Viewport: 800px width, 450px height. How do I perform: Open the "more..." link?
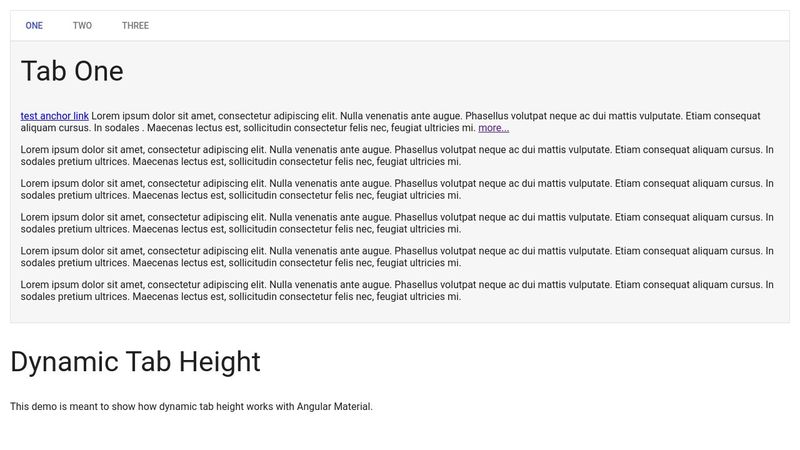[x=493, y=128]
